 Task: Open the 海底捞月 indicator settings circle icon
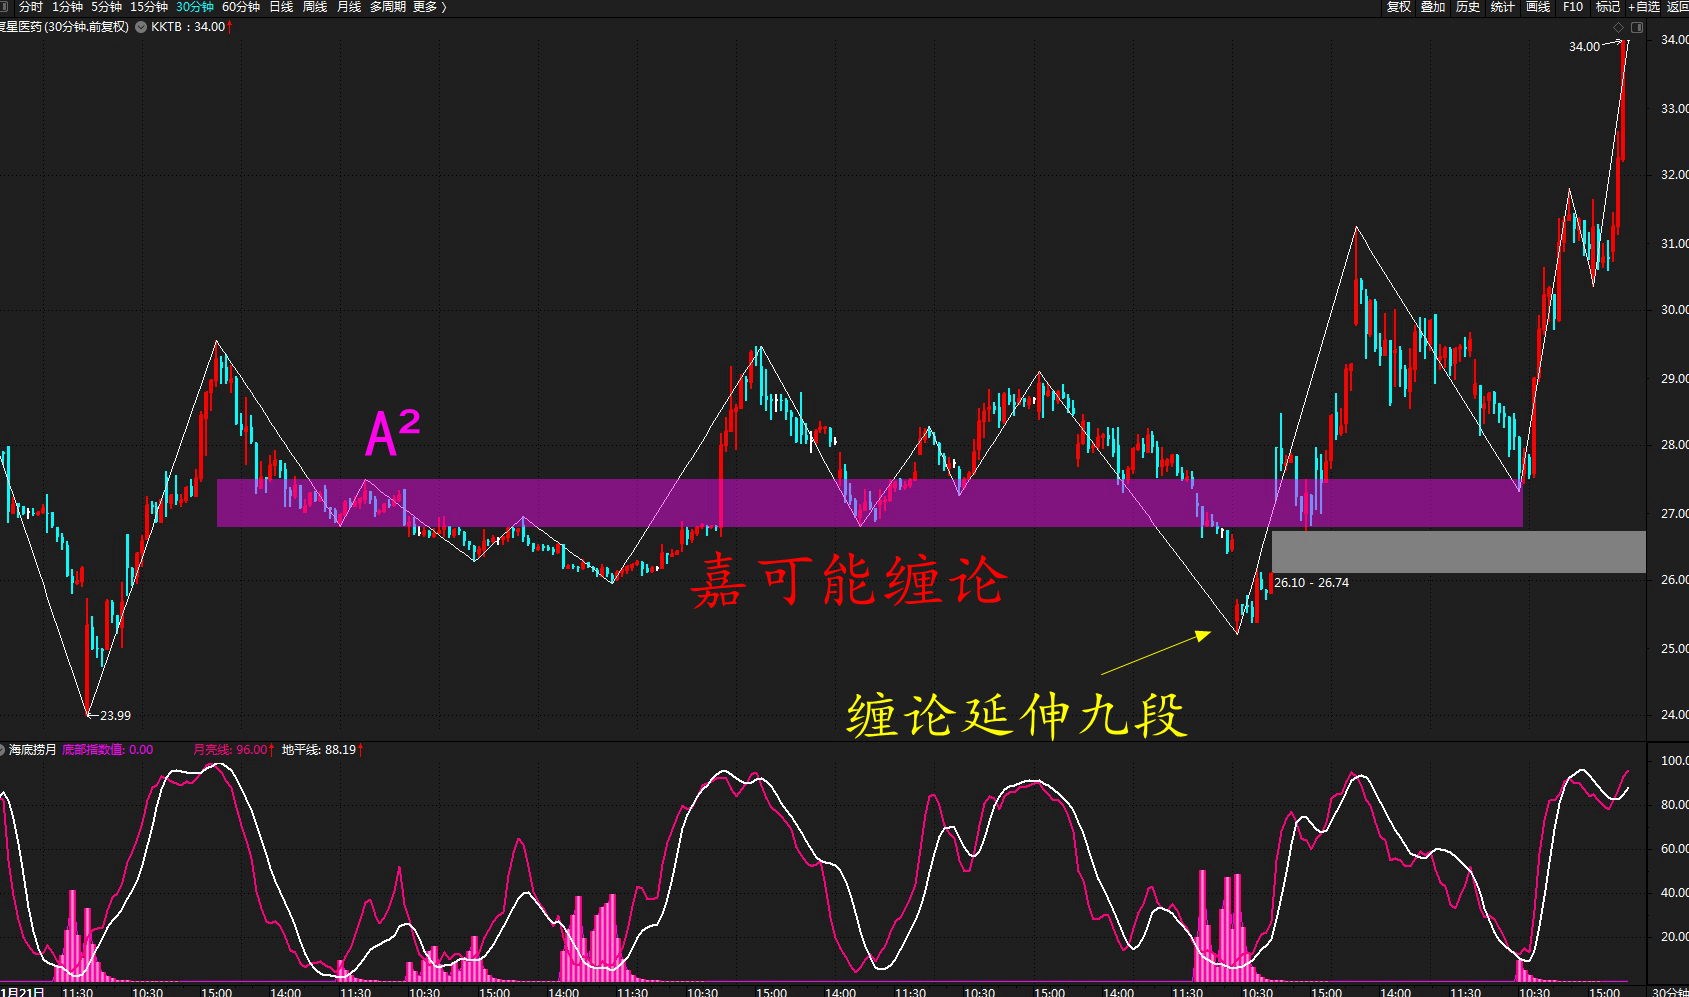coord(2,750)
